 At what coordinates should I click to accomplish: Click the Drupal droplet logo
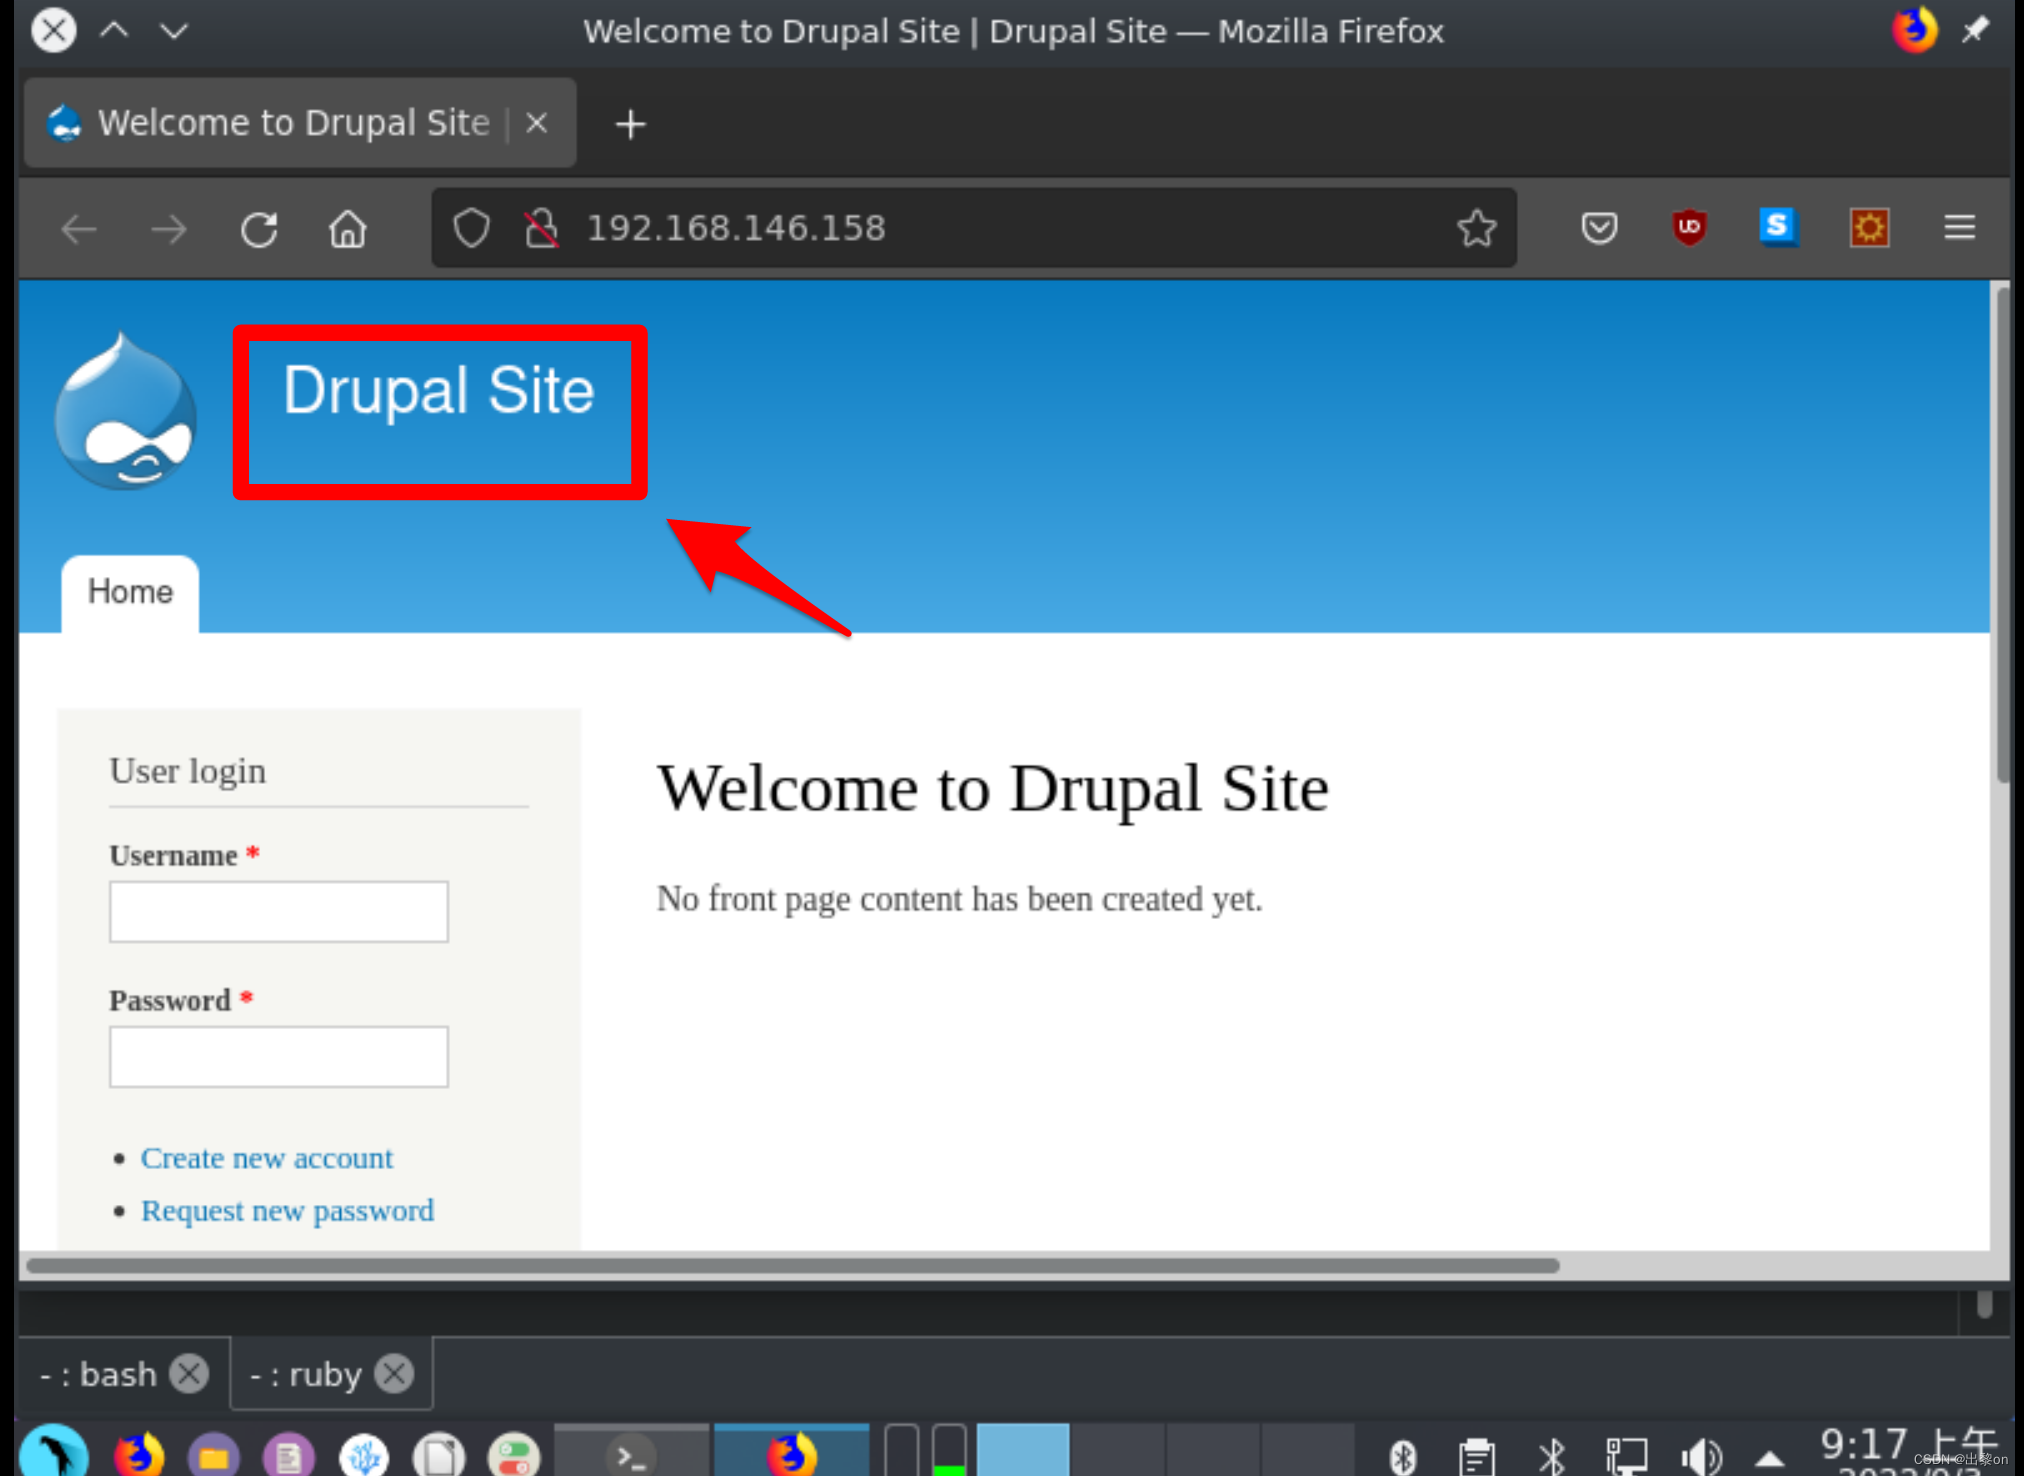tap(126, 411)
